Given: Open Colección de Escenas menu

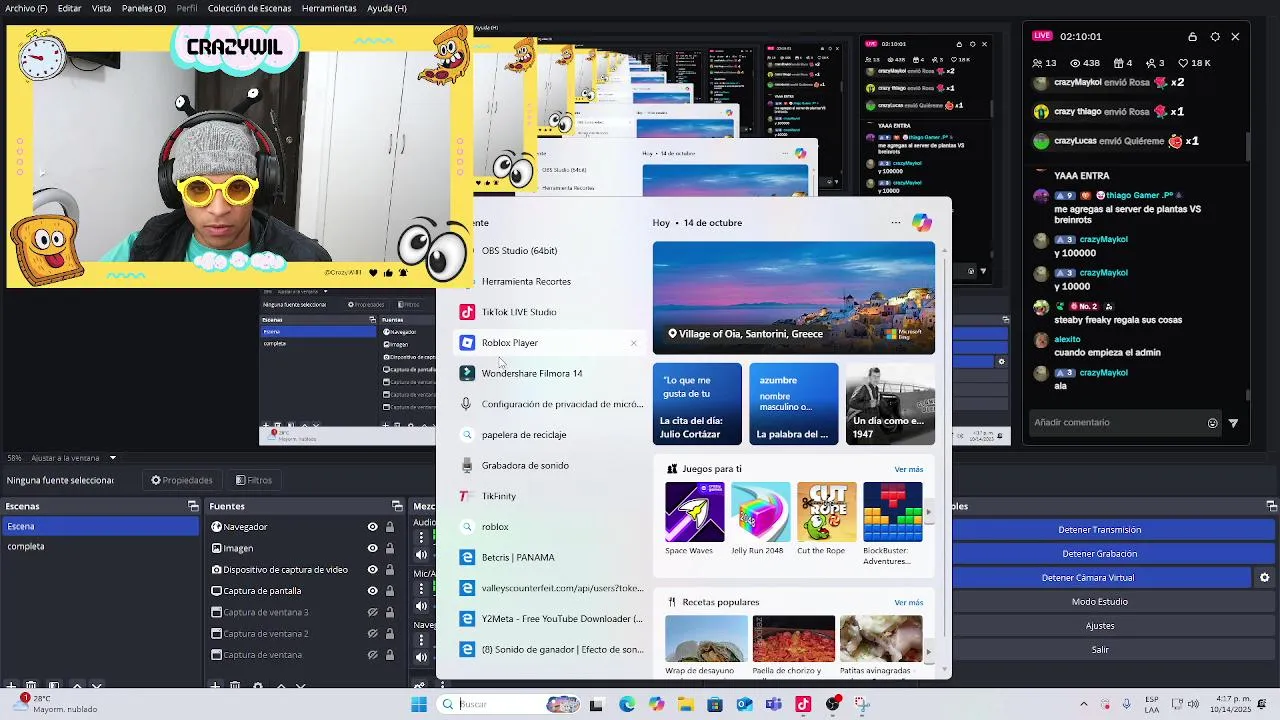Looking at the screenshot, I should pyautogui.click(x=250, y=8).
